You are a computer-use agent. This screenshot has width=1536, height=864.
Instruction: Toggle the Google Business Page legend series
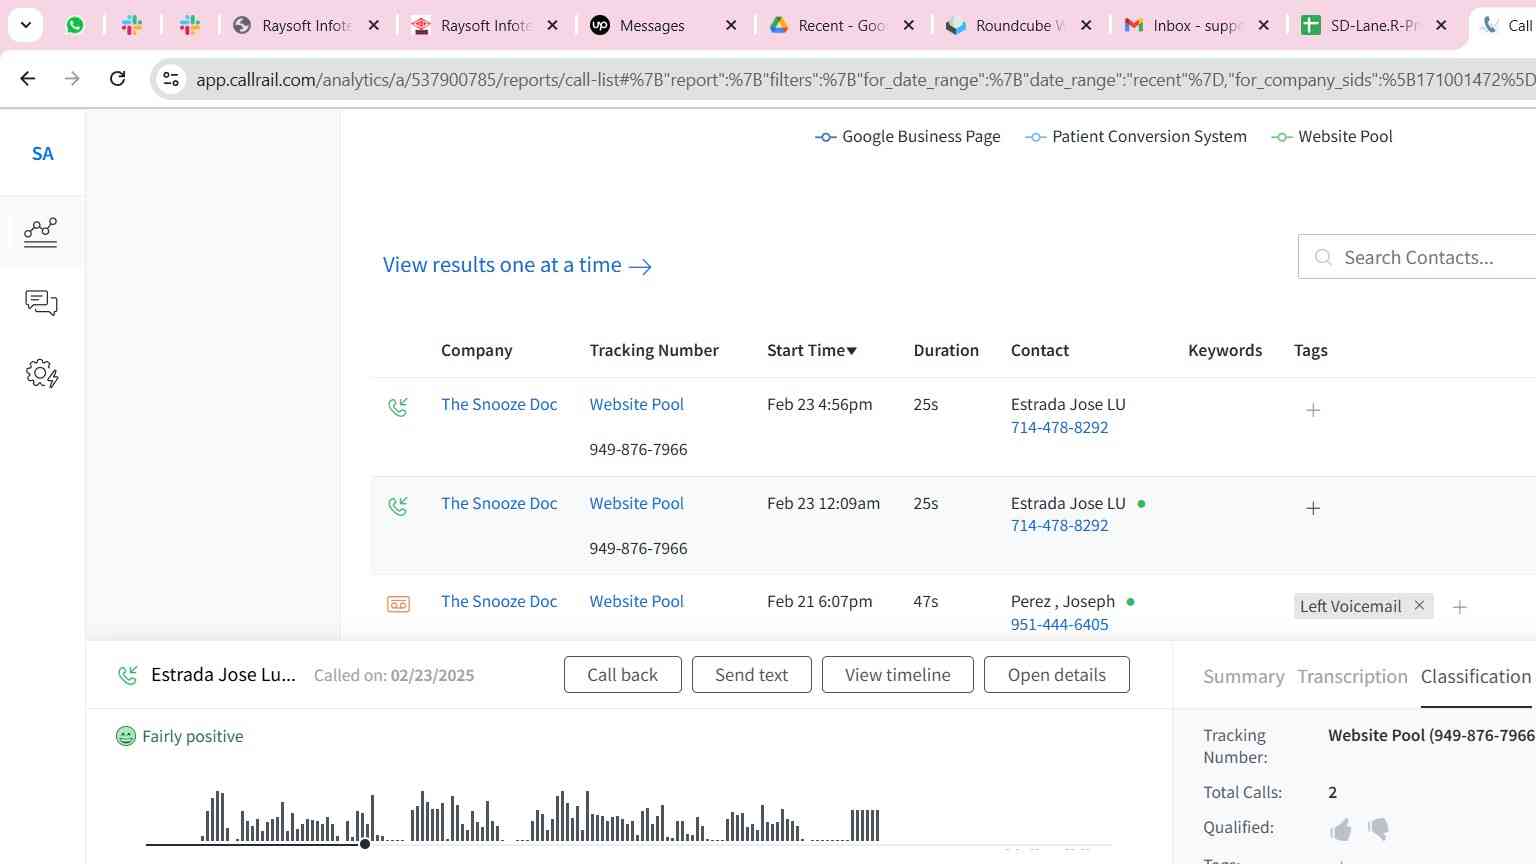tap(908, 137)
